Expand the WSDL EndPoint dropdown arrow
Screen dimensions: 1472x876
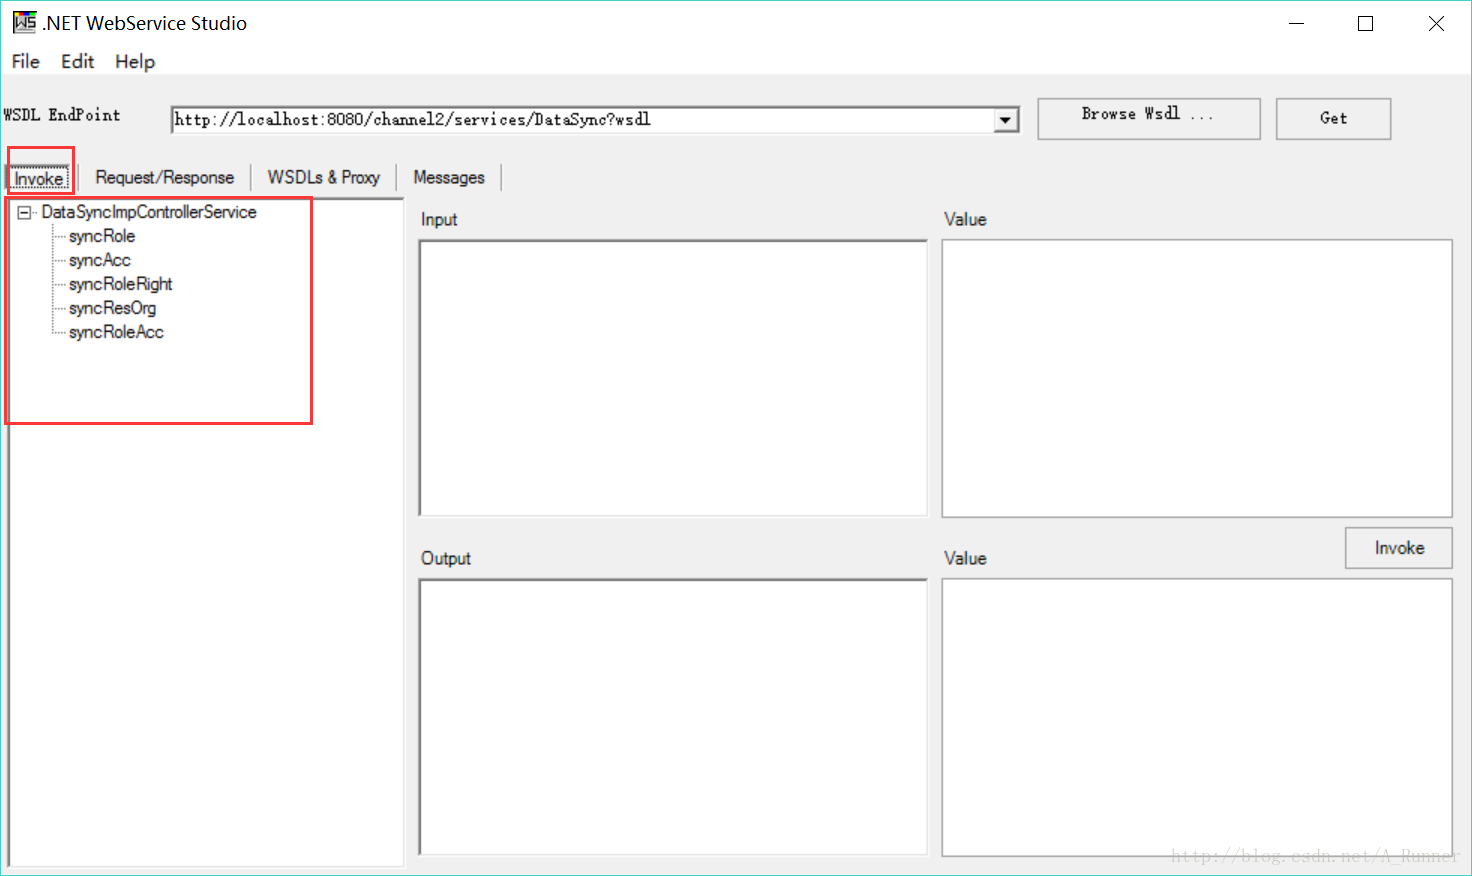click(x=1006, y=120)
